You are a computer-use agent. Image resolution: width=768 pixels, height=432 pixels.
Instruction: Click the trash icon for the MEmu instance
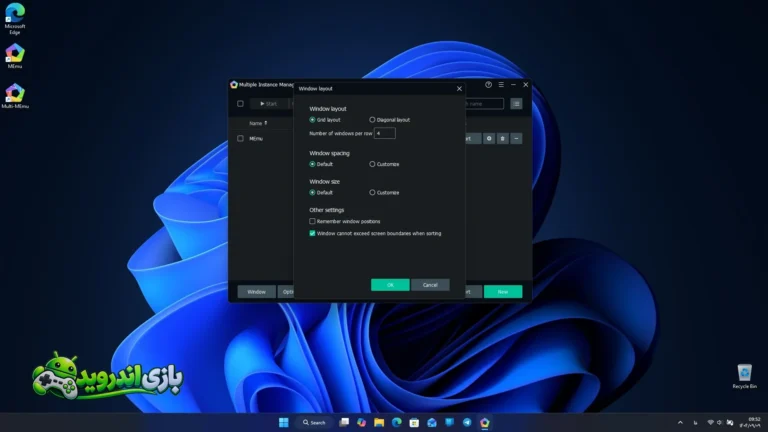(x=503, y=139)
